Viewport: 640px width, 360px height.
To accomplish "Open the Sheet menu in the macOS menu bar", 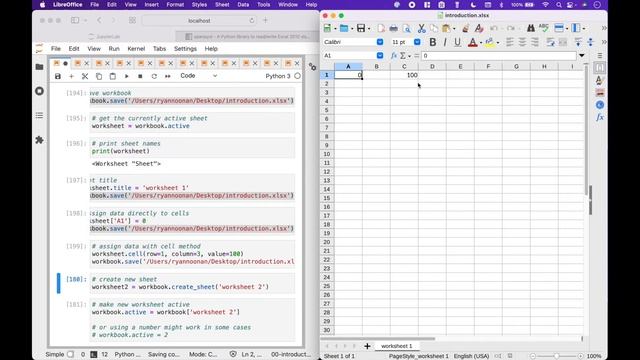I will tap(222, 5).
